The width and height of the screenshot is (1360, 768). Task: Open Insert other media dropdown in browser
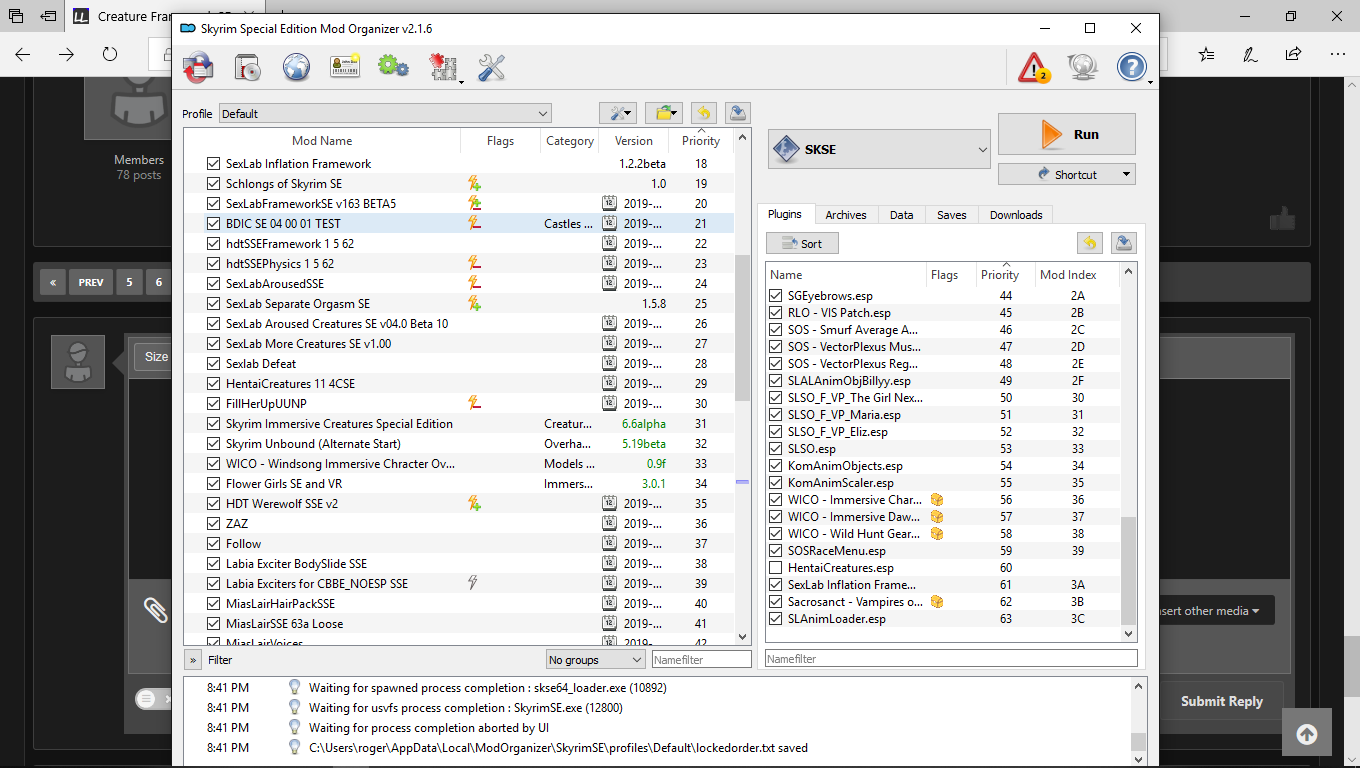1214,611
